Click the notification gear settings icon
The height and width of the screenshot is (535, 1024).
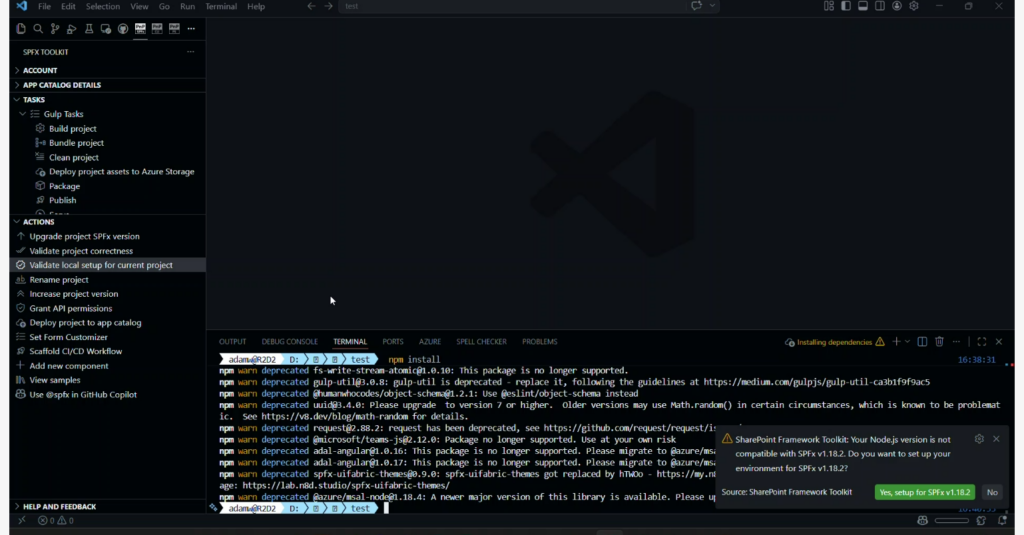pos(979,439)
